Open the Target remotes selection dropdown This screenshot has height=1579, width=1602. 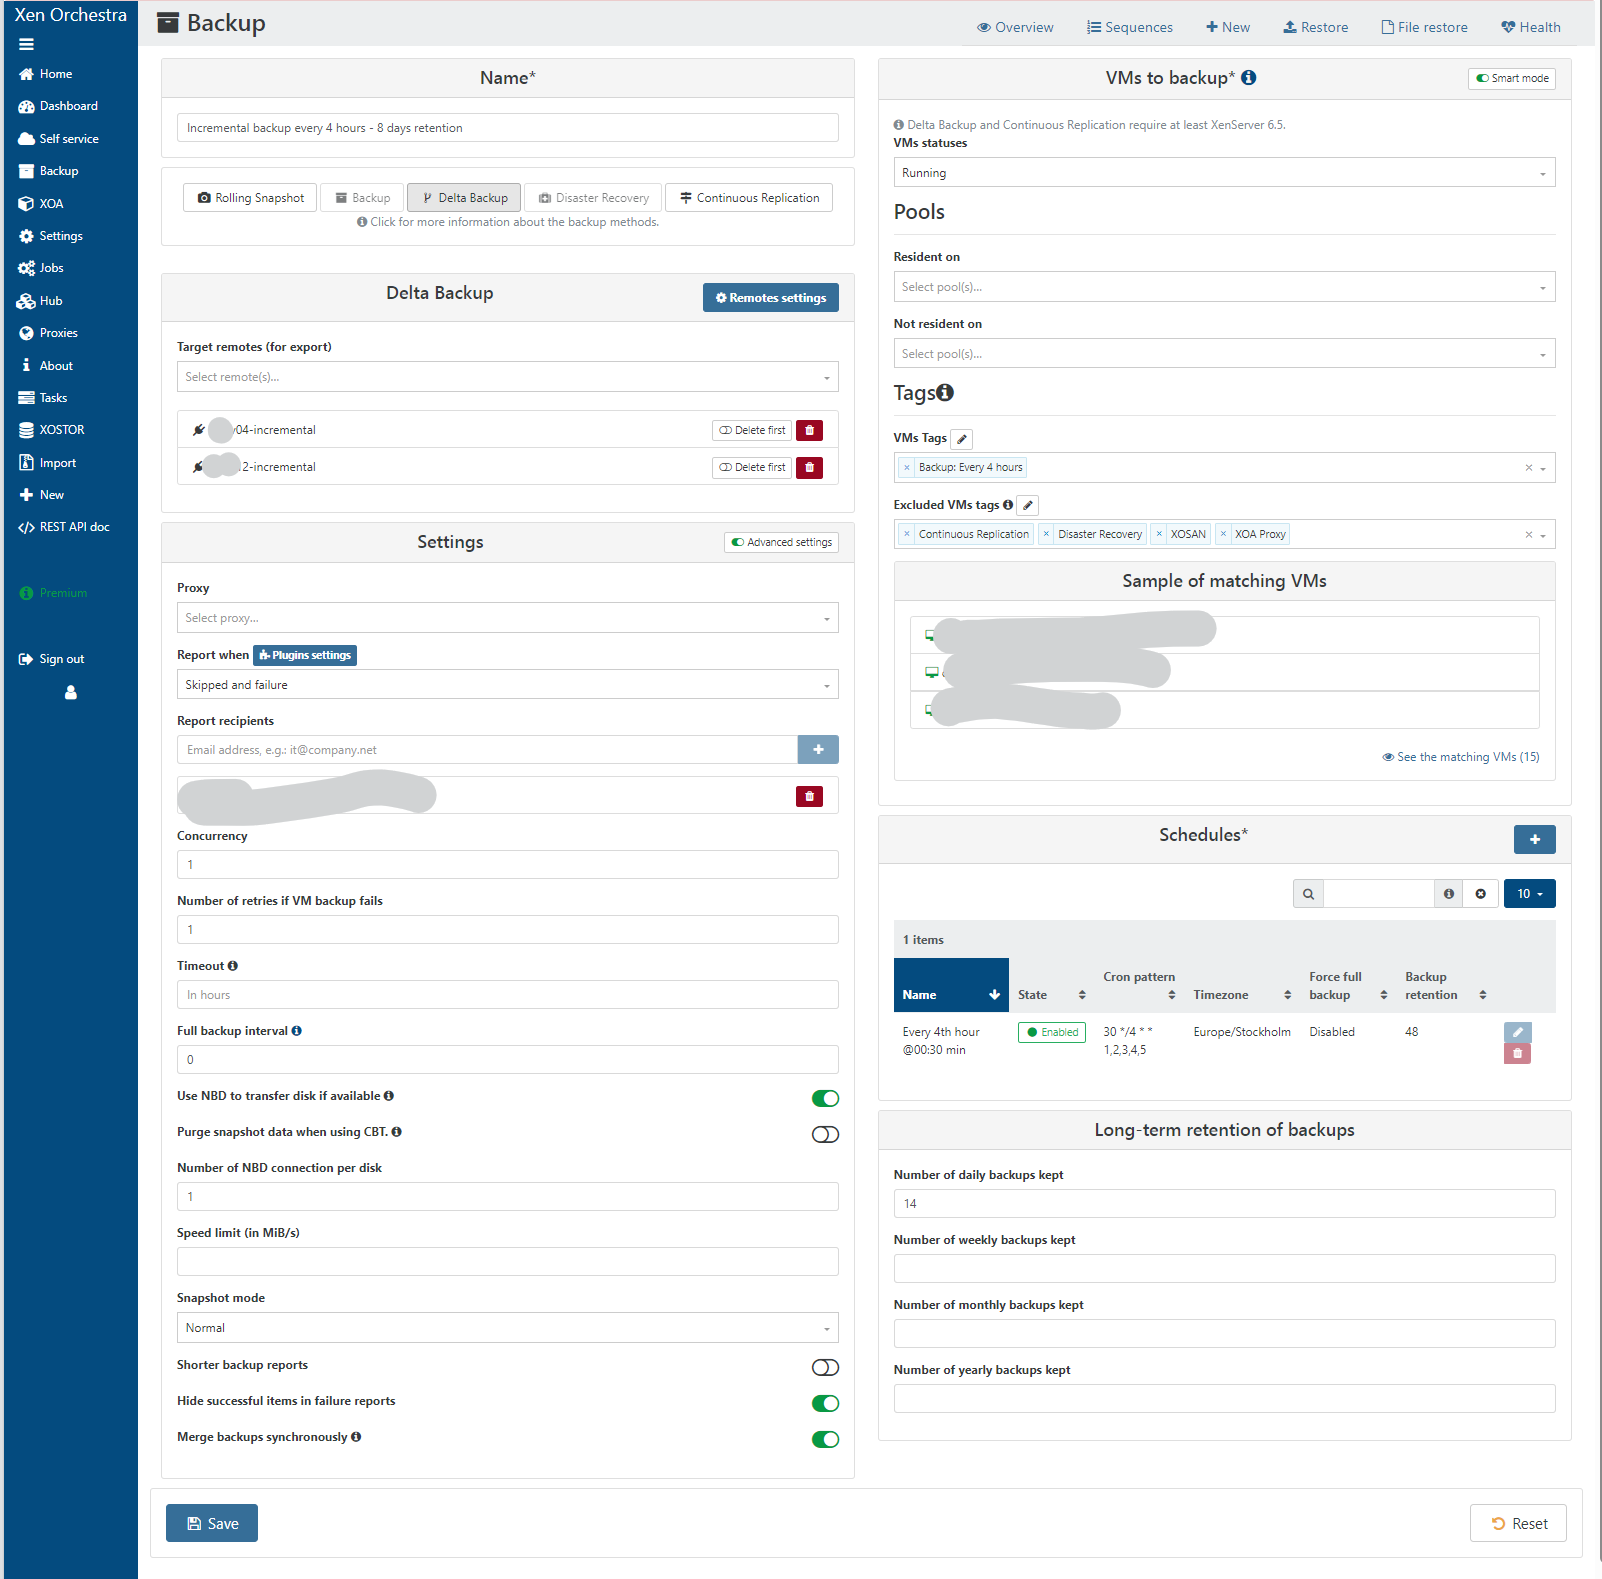tap(507, 377)
